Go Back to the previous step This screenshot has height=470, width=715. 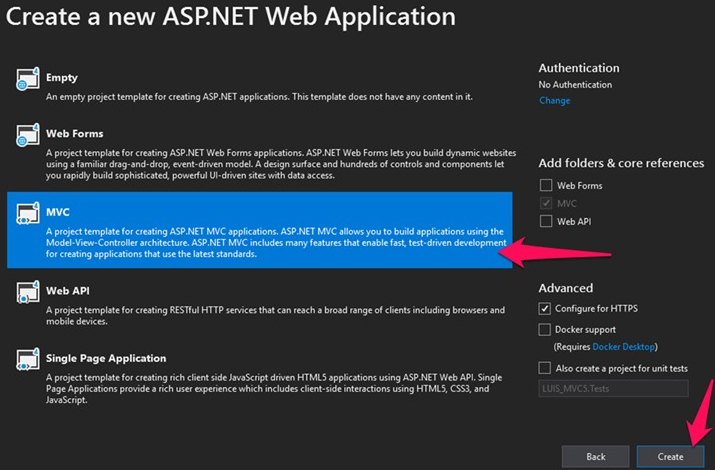coord(595,456)
